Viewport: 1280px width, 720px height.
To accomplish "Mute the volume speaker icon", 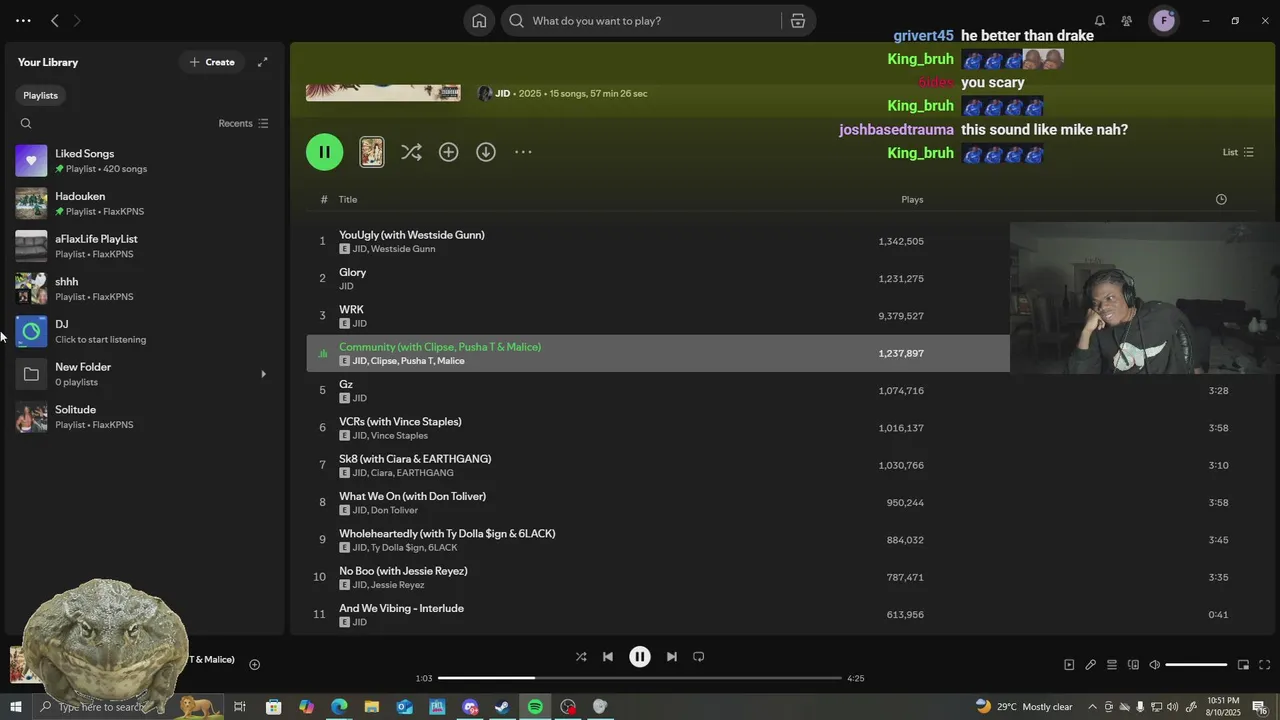I will coord(1154,665).
